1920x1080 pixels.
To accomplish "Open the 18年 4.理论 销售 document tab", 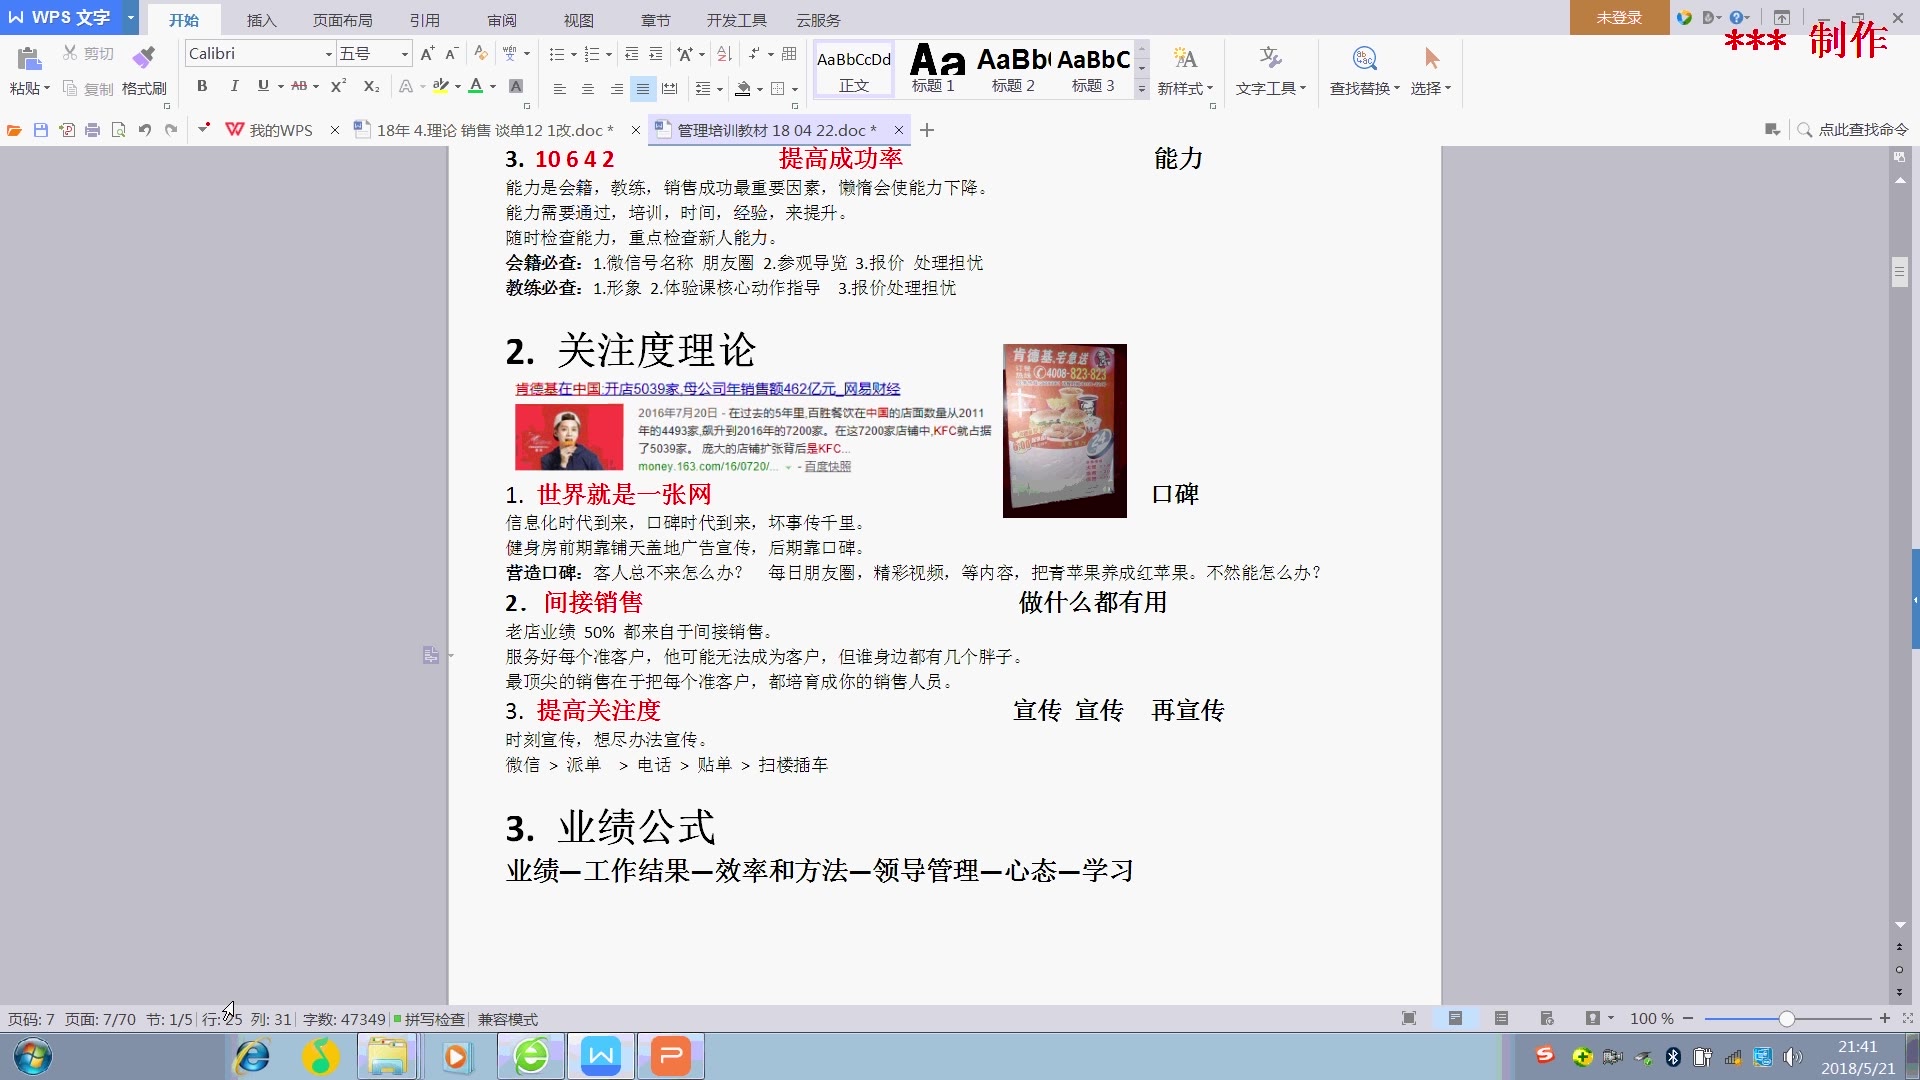I will click(494, 130).
